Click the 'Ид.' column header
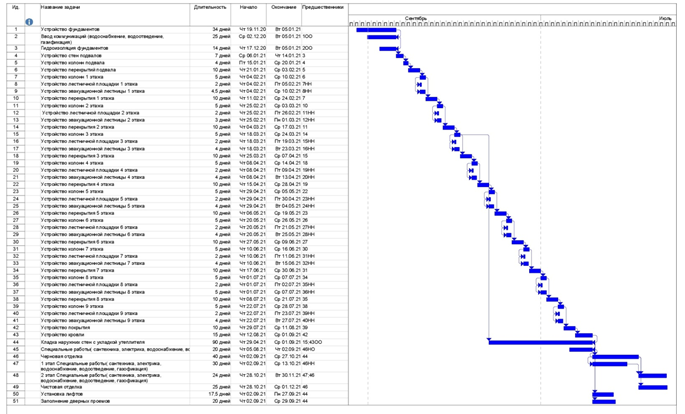685x414 pixels. pos(17,6)
